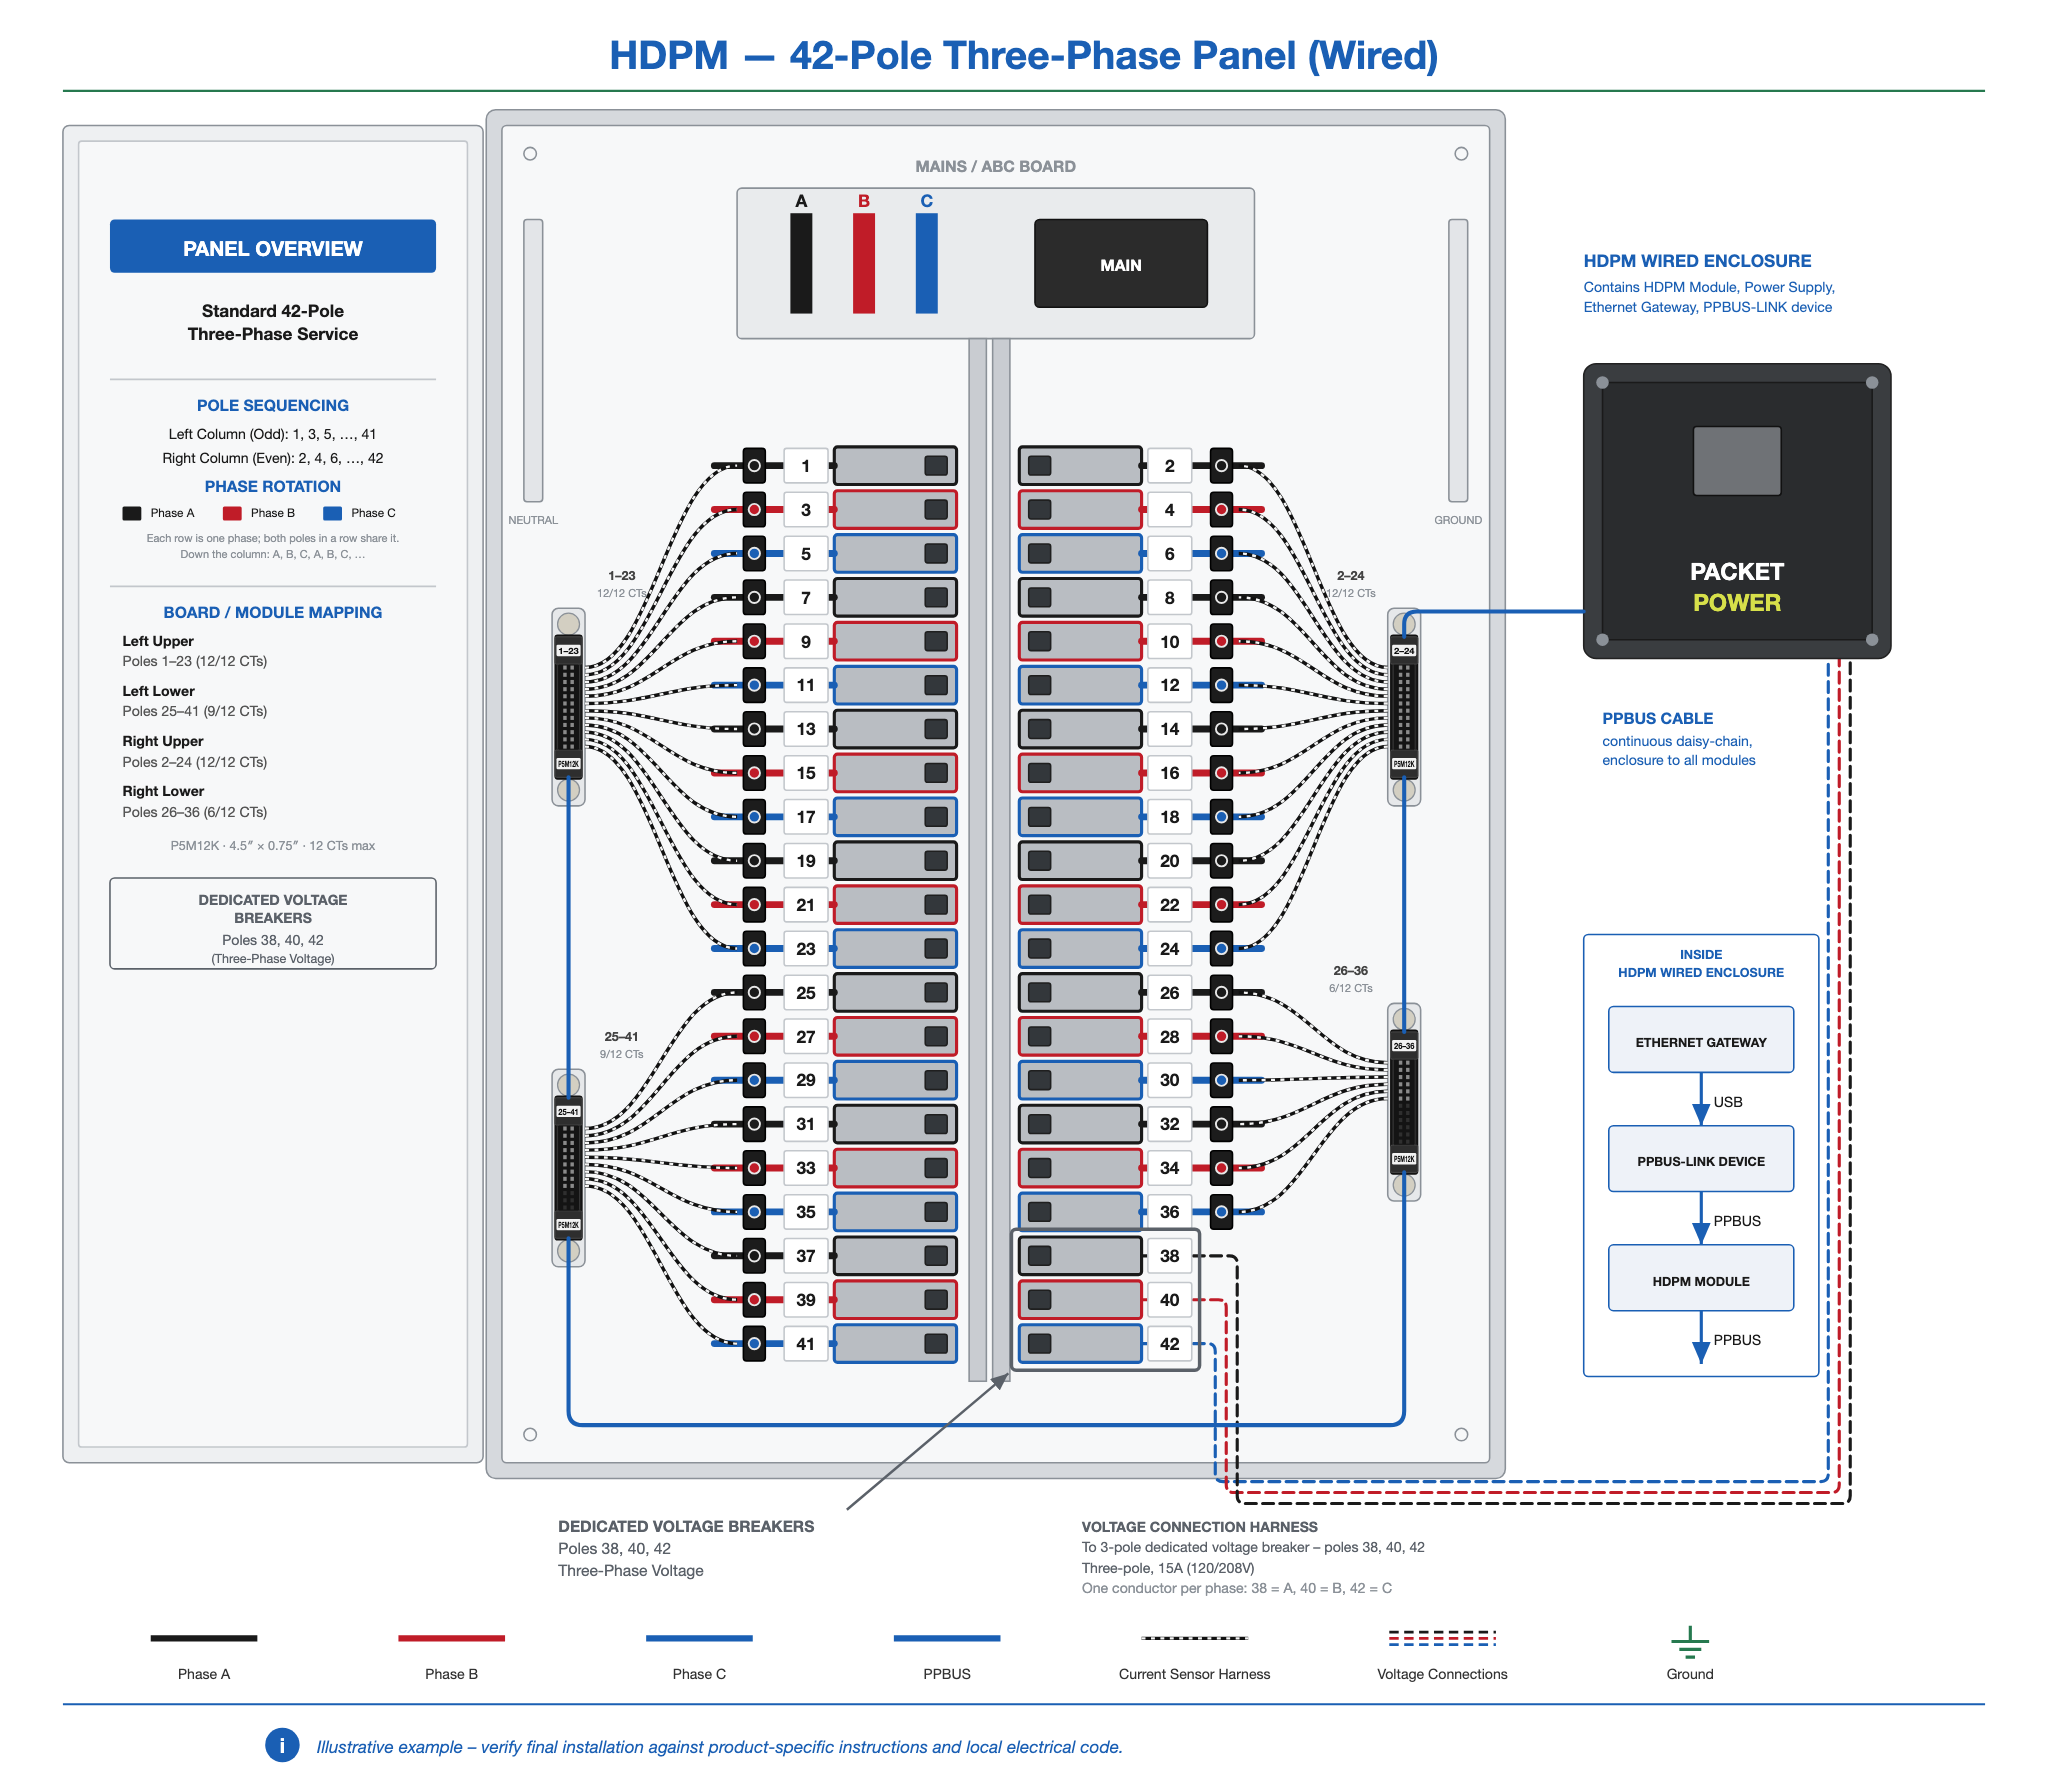Click the Voltage Connections legend lines

1442,1638
